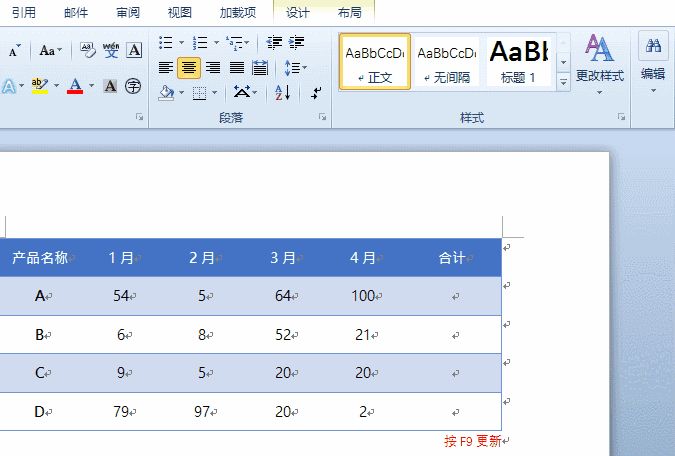Open the highlight color dropdown arrow

point(56,86)
